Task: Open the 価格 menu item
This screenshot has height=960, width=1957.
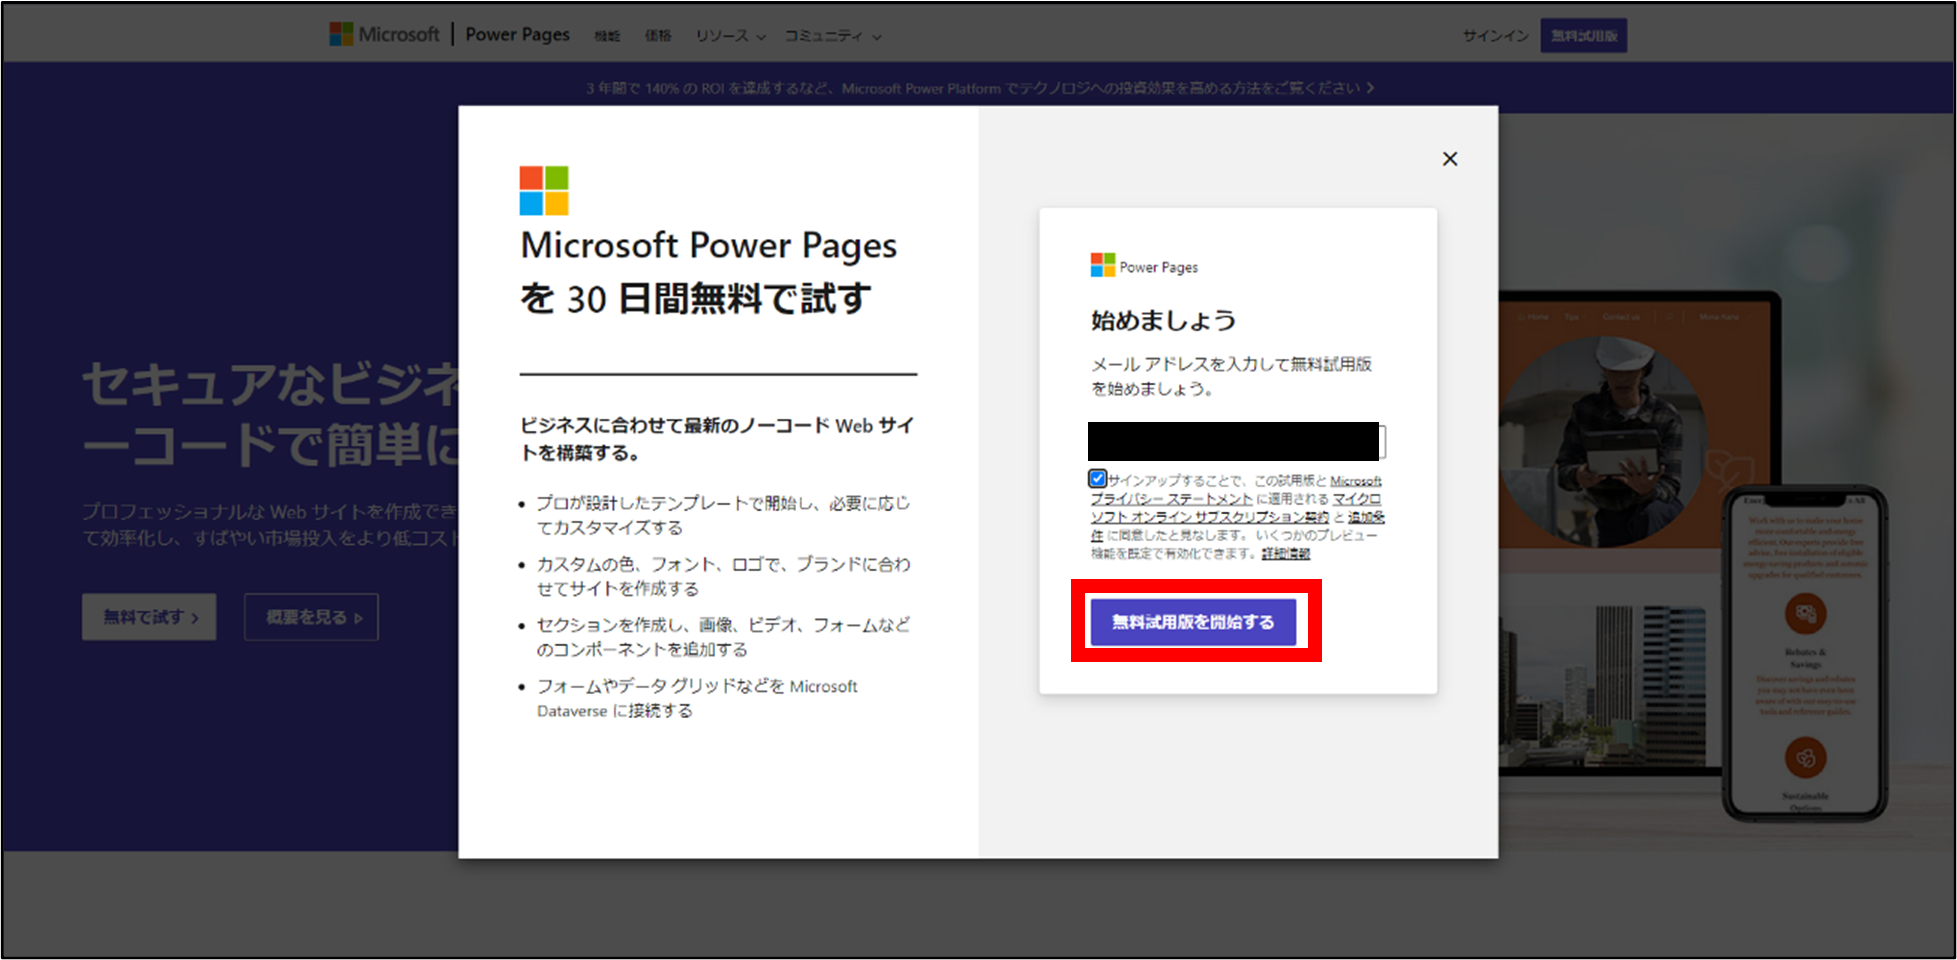Action: (x=658, y=36)
